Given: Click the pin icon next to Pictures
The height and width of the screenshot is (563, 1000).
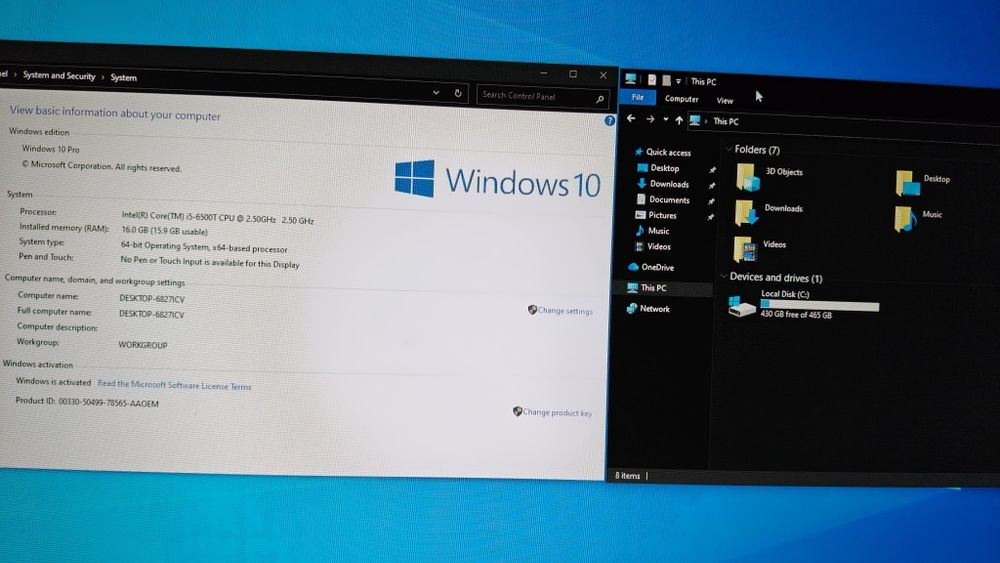Looking at the screenshot, I should click(710, 217).
